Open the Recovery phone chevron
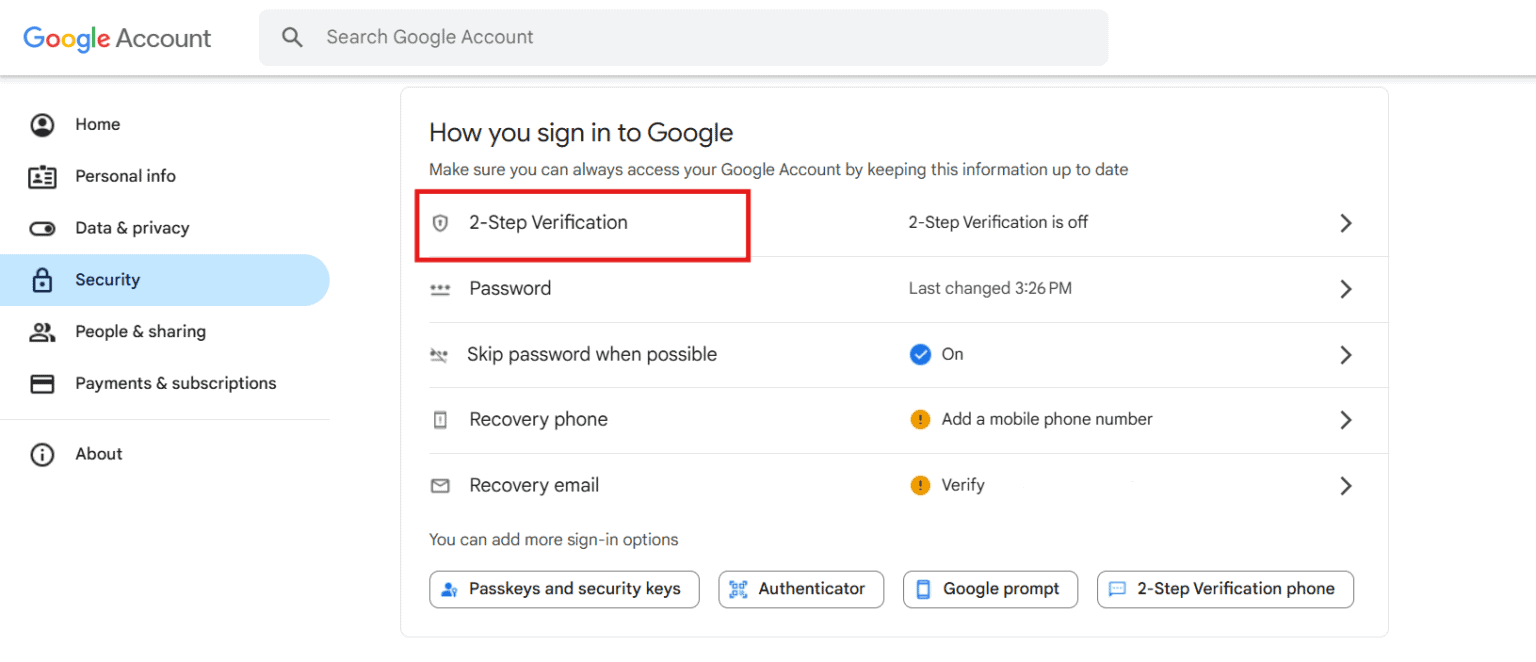1536x662 pixels. click(x=1346, y=420)
